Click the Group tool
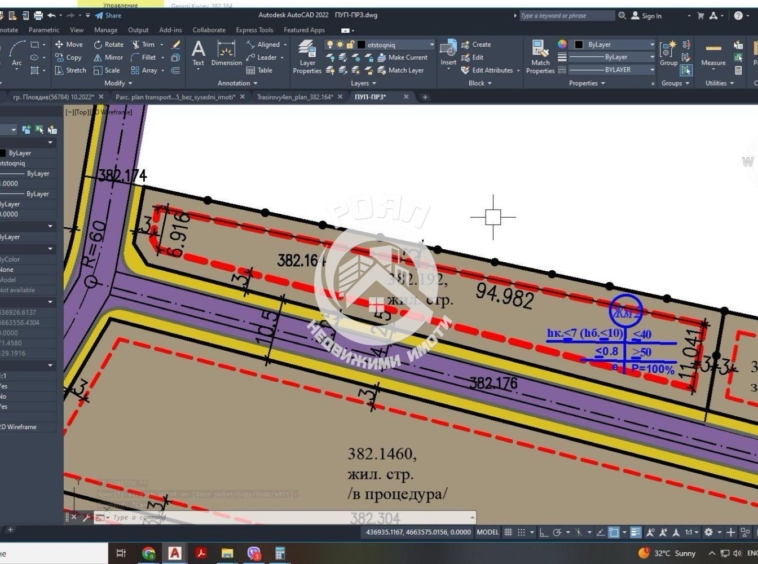 click(x=669, y=53)
